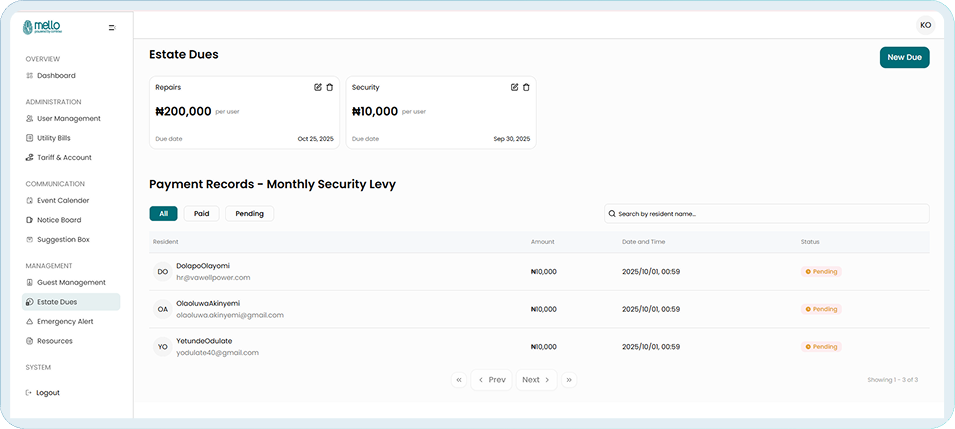This screenshot has width=955, height=429.
Task: Focus the search by resident name field
Action: [x=767, y=214]
